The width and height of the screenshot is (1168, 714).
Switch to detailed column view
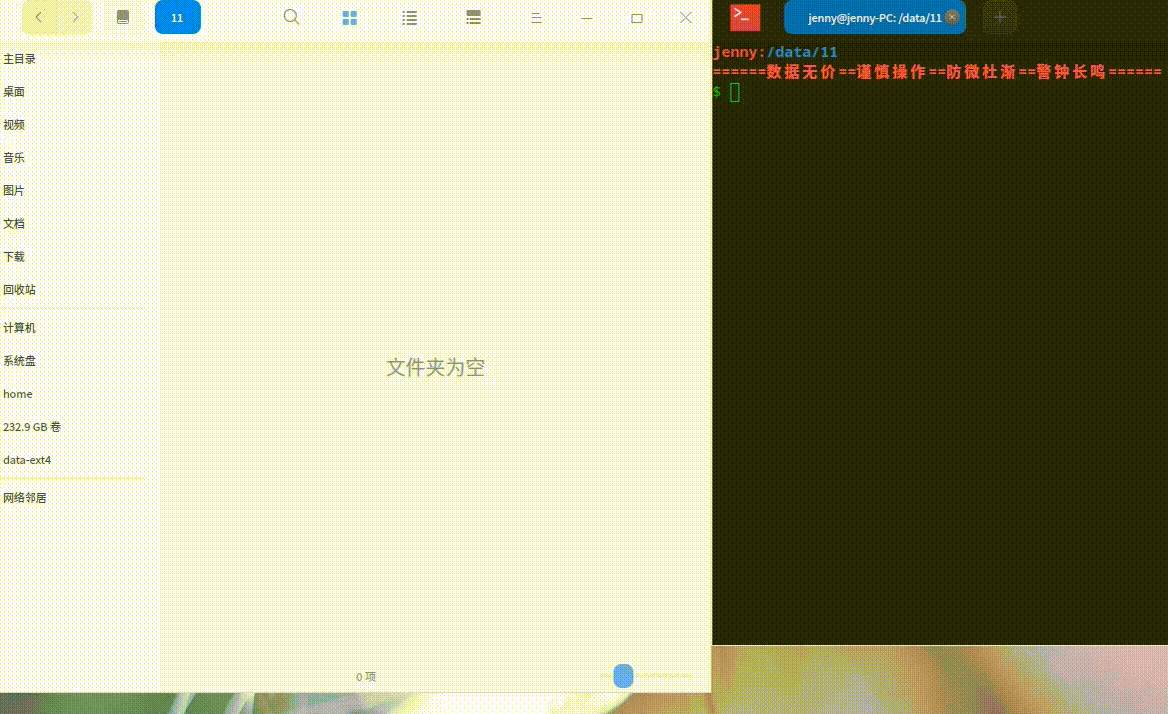[473, 18]
